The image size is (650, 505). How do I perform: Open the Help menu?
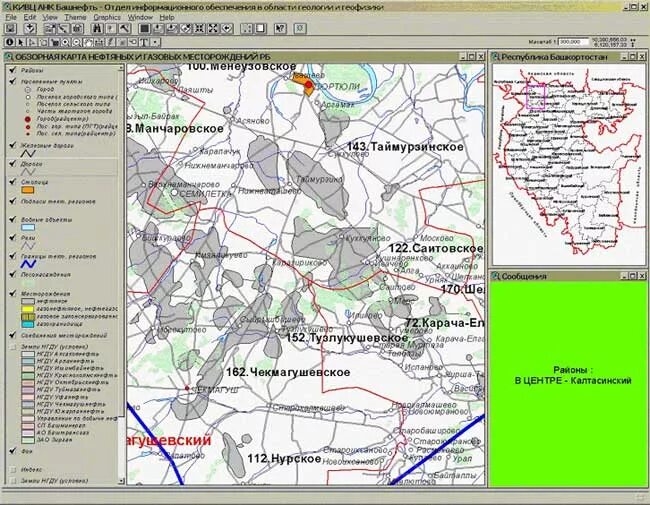click(x=167, y=17)
